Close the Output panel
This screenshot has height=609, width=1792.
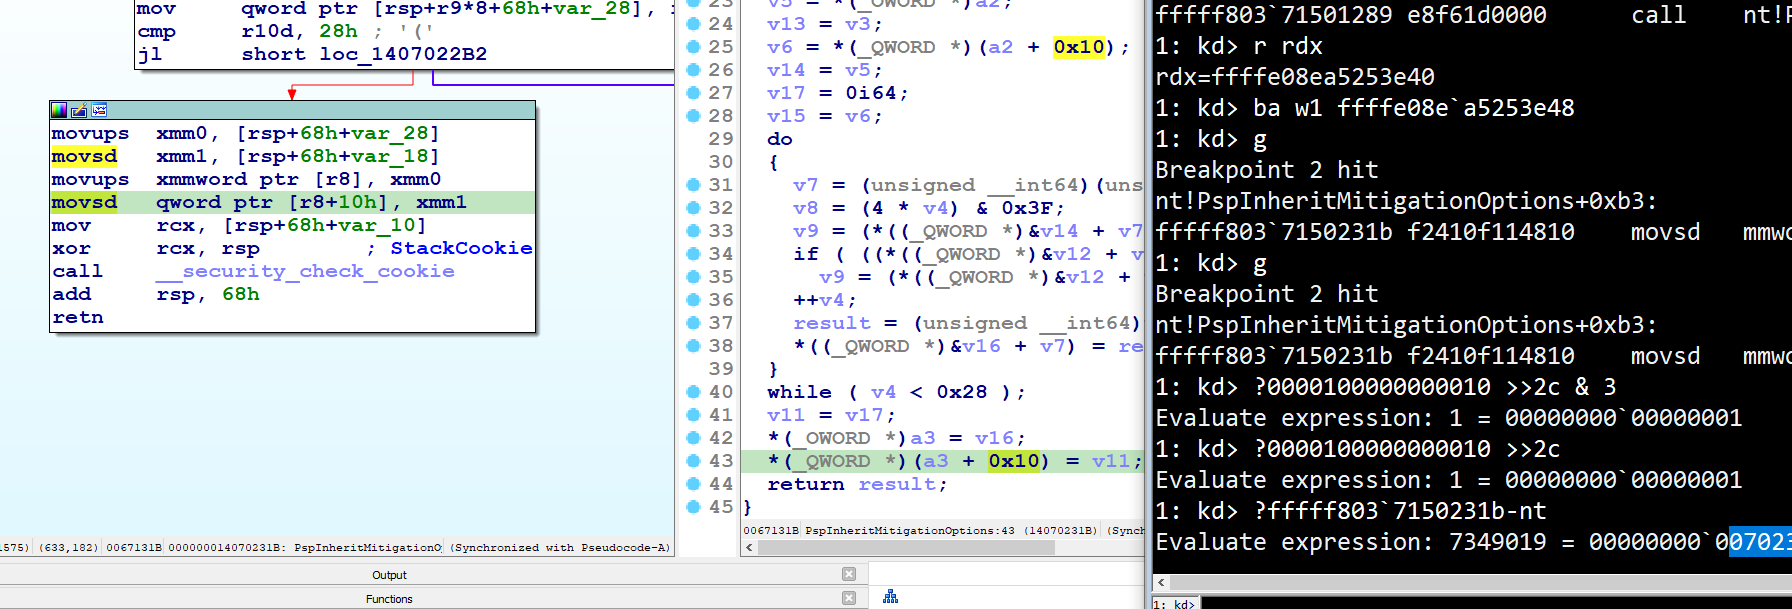[849, 574]
